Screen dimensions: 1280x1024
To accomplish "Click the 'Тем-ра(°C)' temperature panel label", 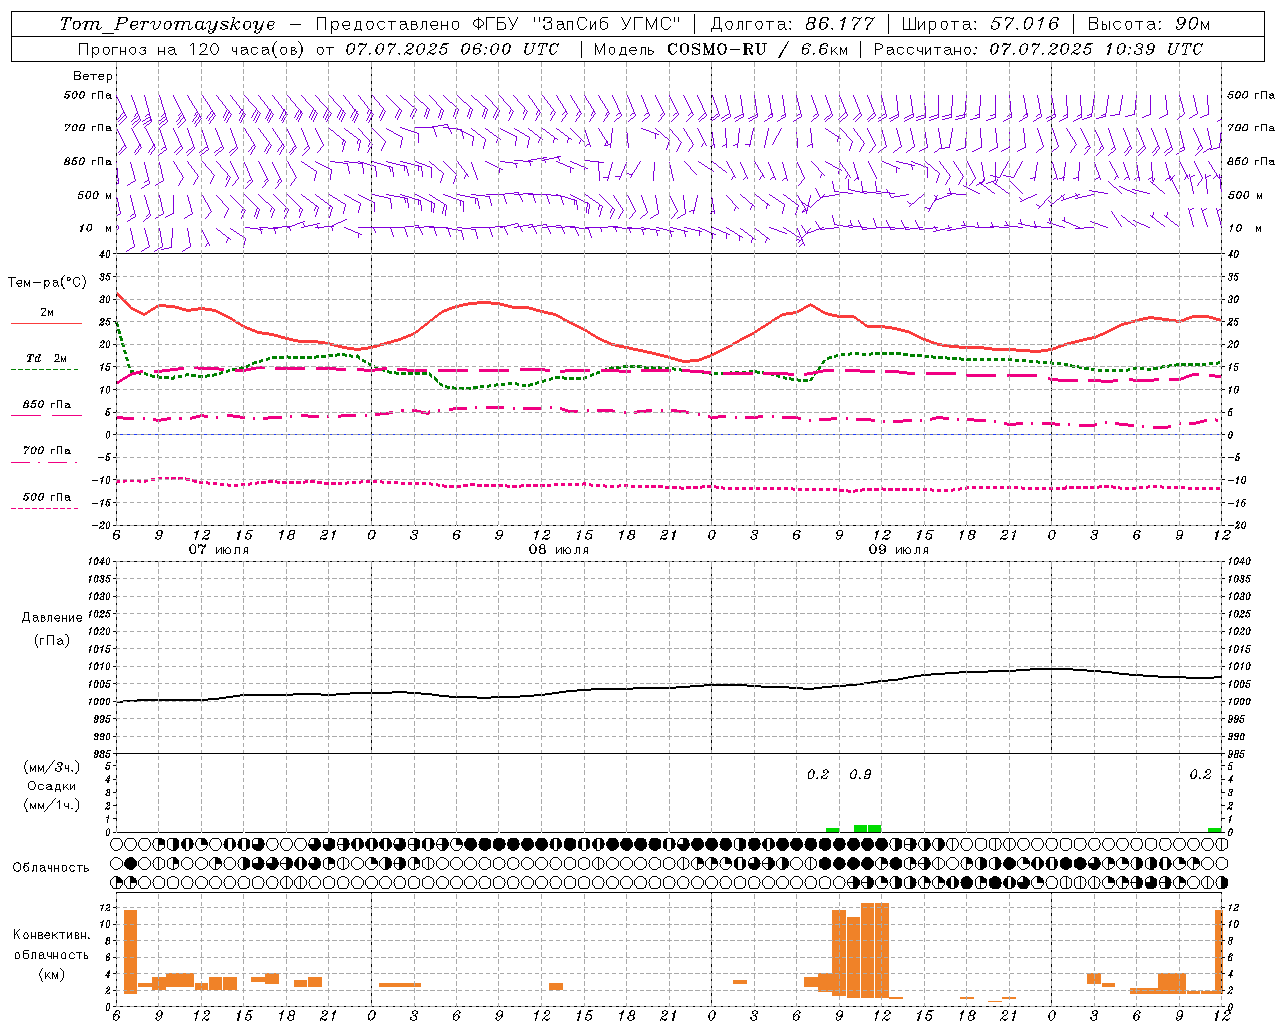I will click(47, 283).
